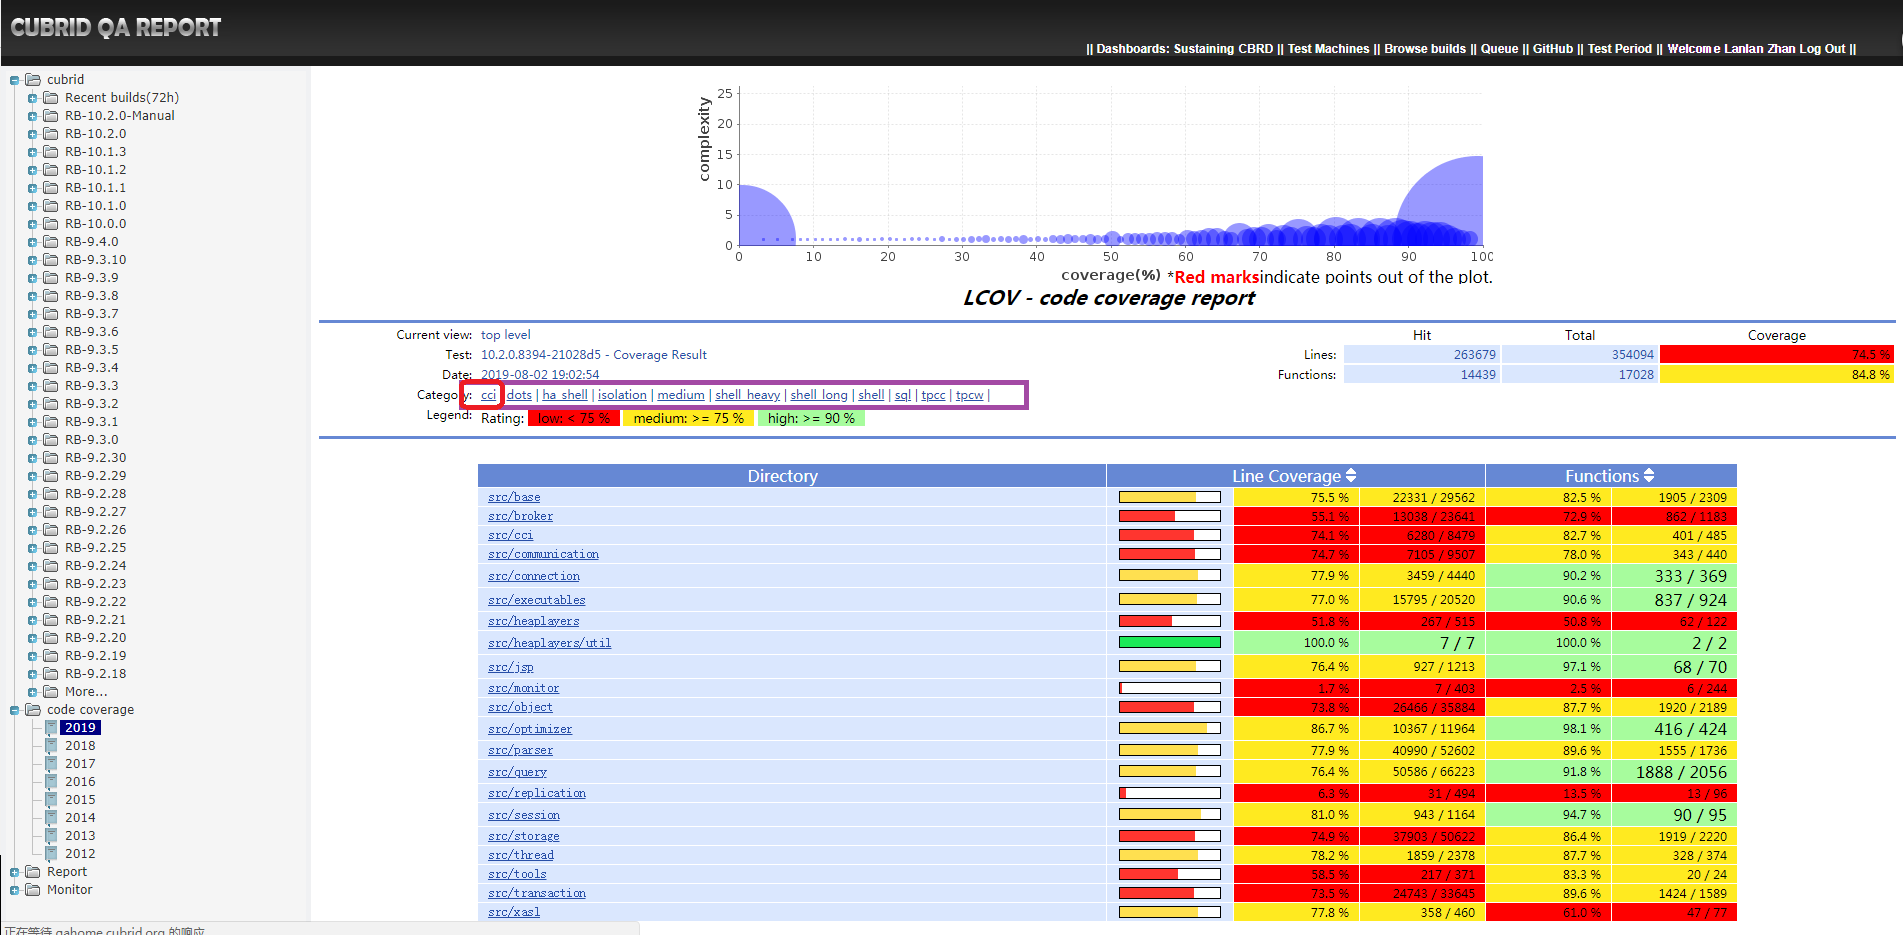The image size is (1903, 935).
Task: Open the src/xasl directory link
Action: tap(514, 912)
